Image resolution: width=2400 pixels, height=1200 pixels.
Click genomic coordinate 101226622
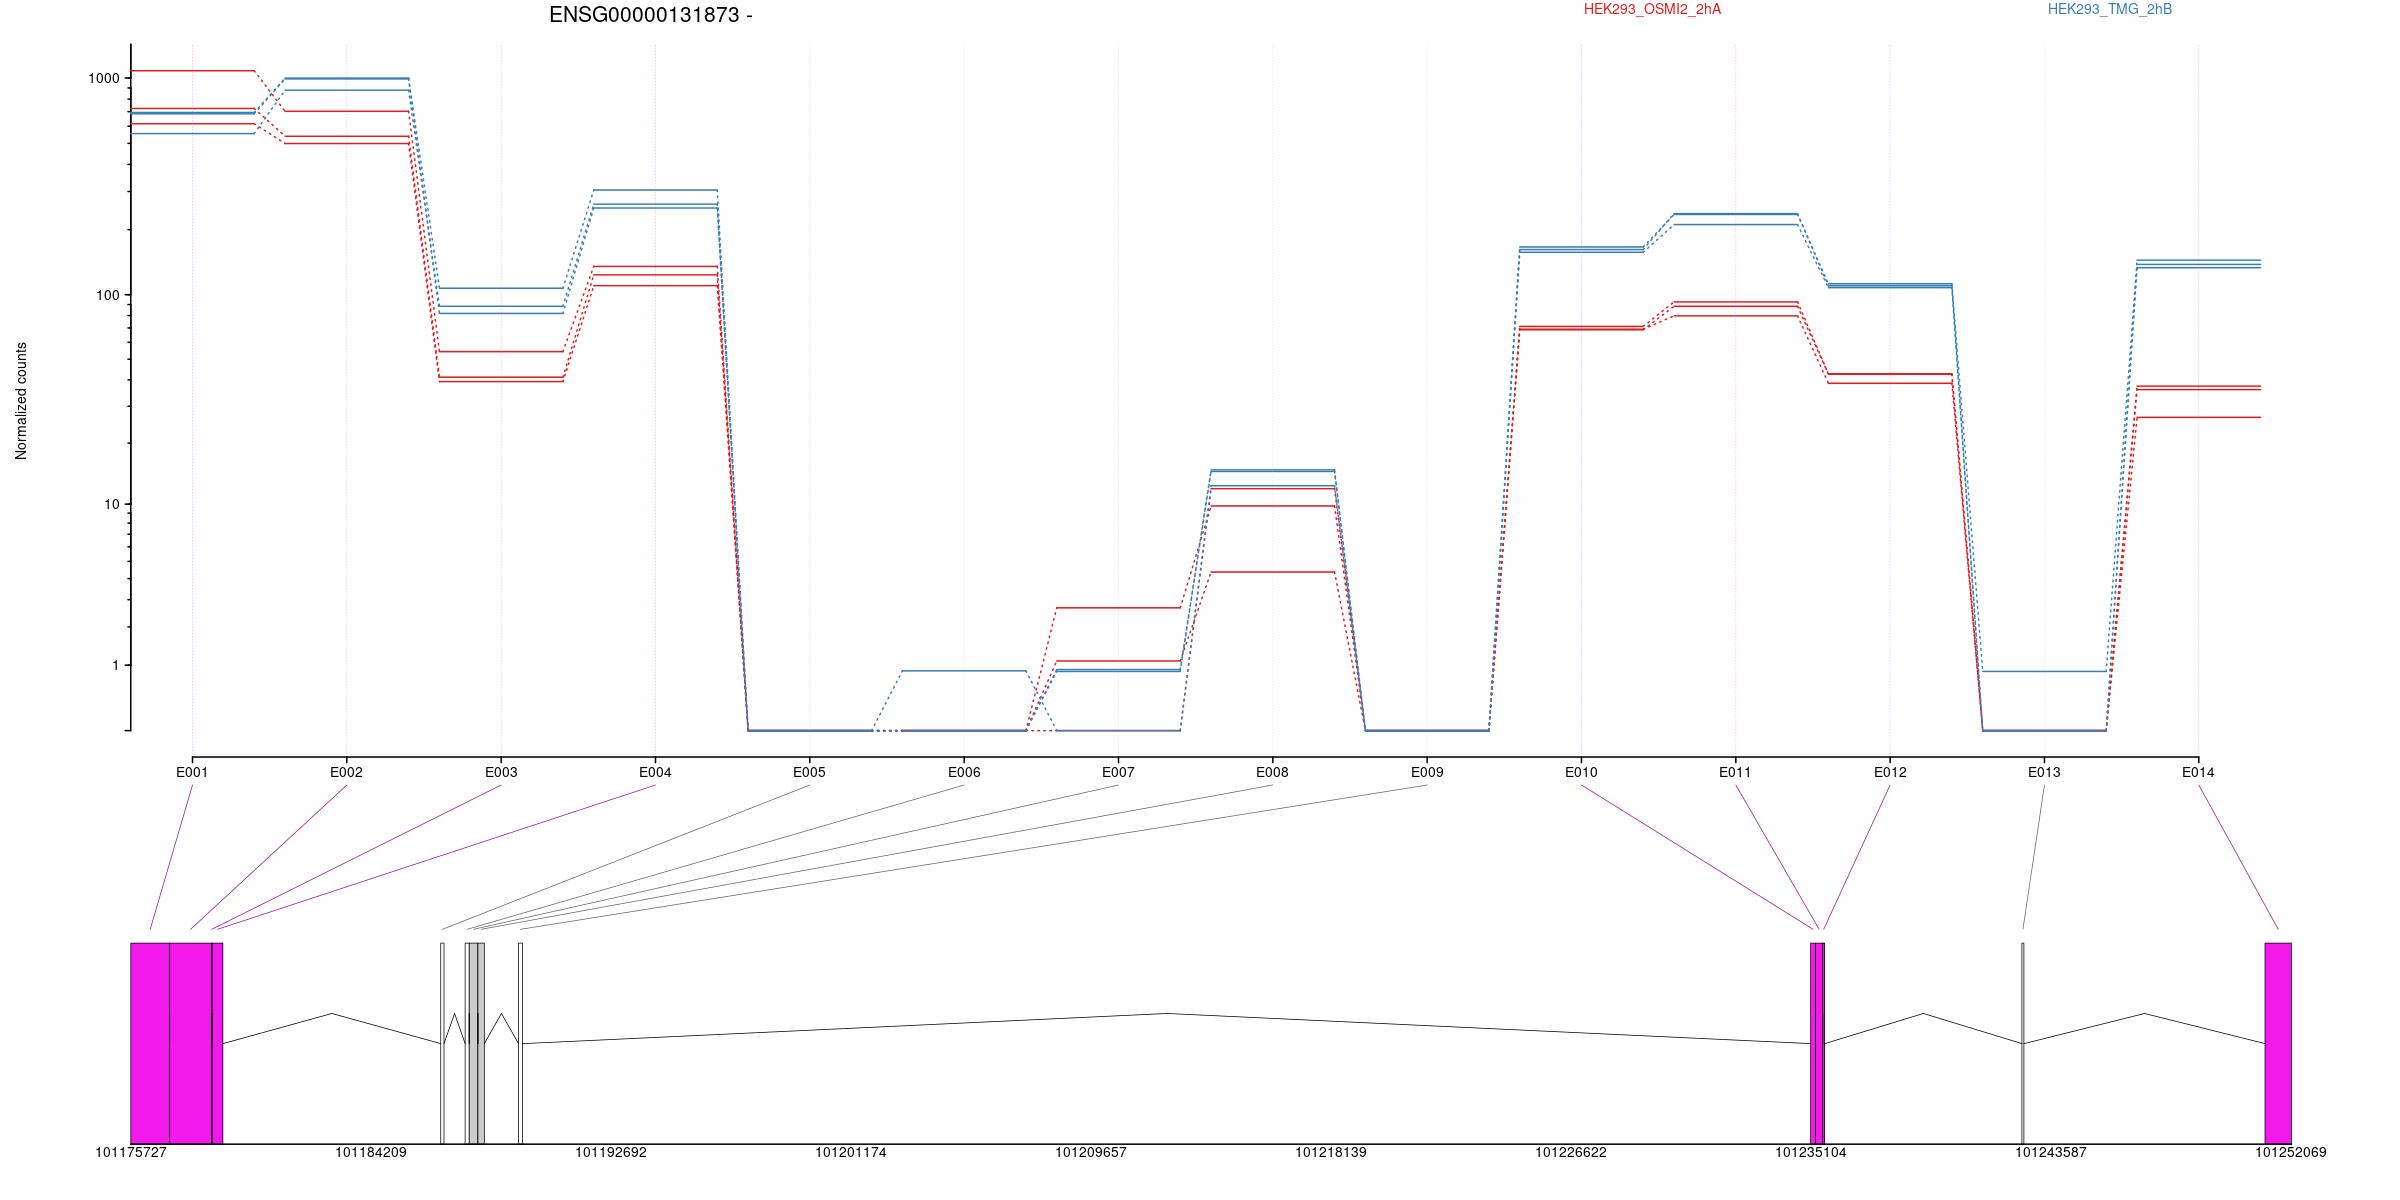[x=1571, y=1152]
